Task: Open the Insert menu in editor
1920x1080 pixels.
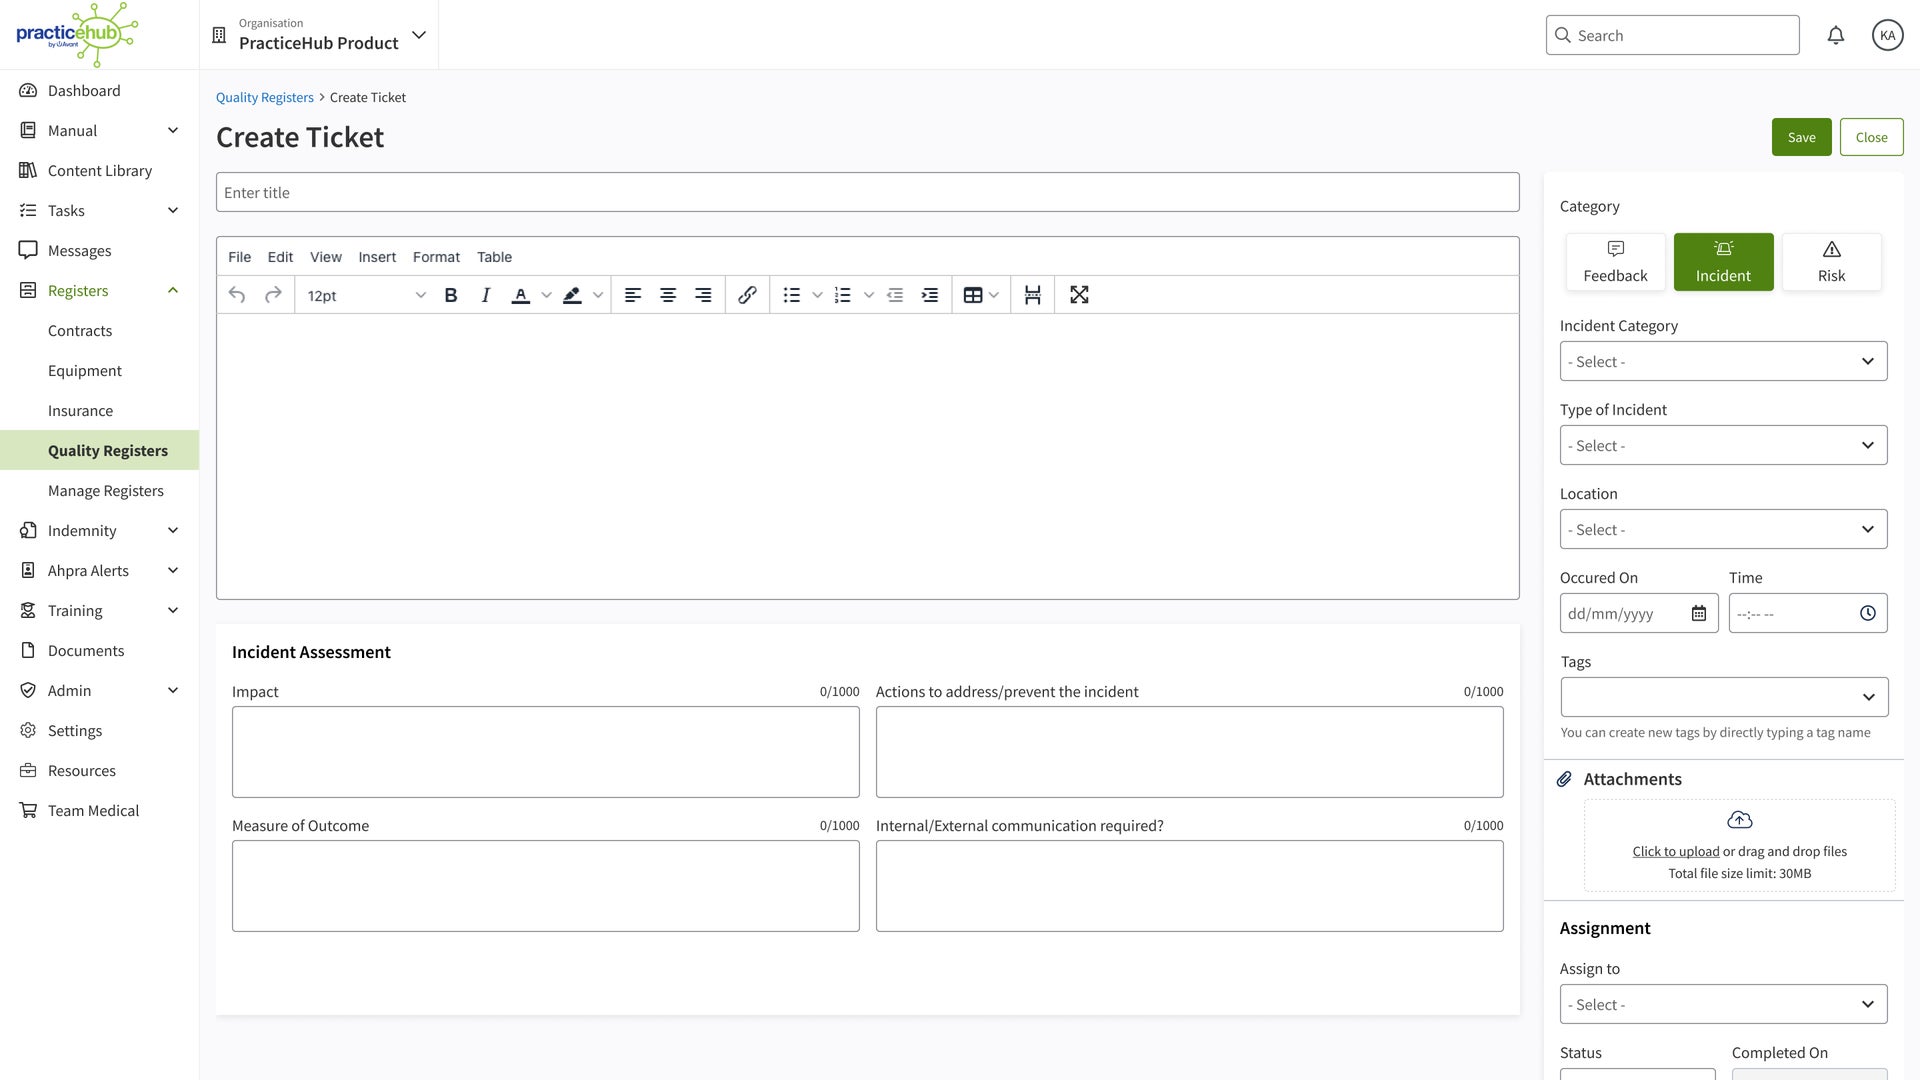Action: click(x=377, y=257)
